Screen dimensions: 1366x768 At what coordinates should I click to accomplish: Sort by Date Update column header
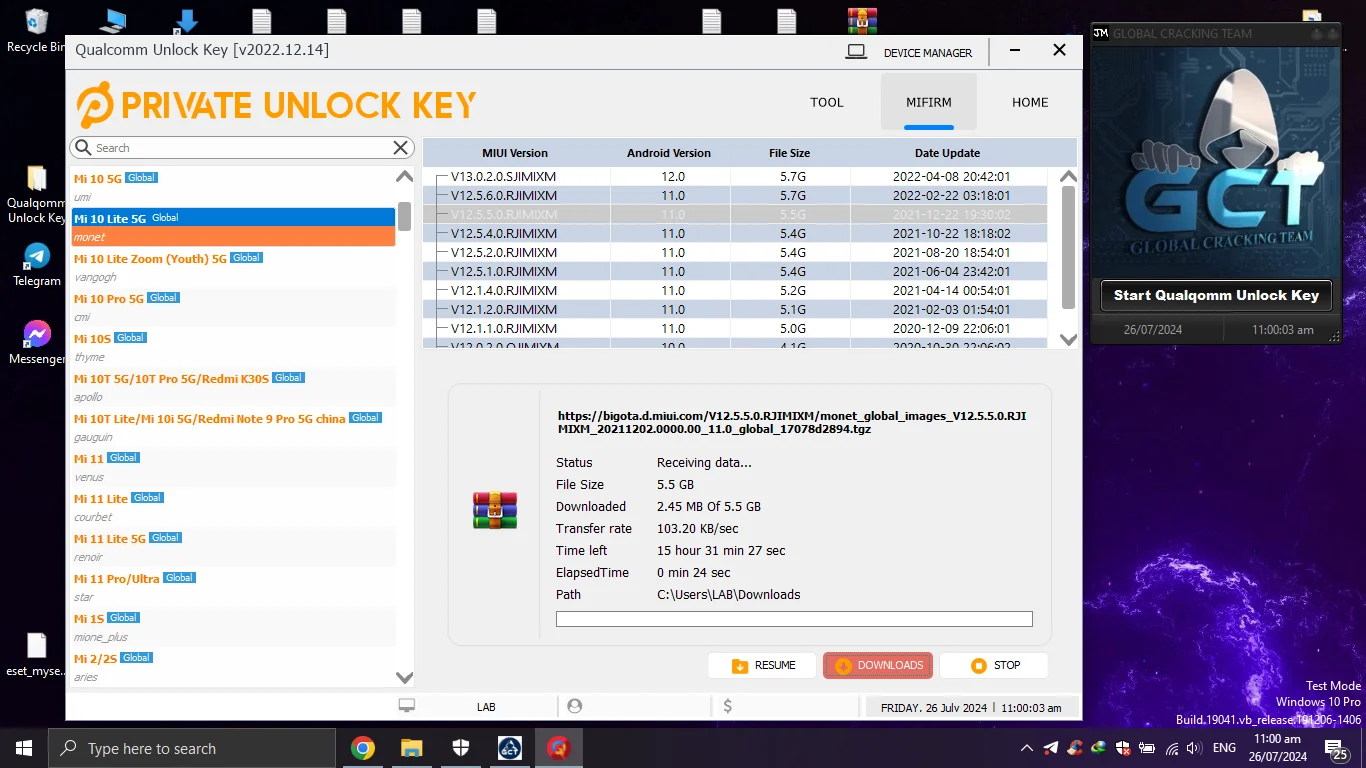947,153
